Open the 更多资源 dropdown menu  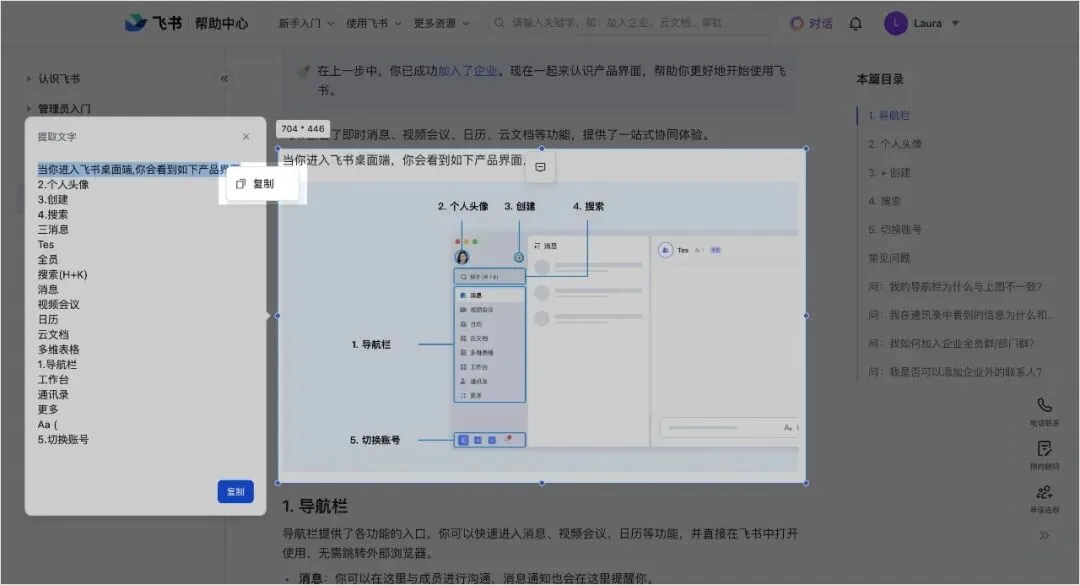tap(441, 23)
